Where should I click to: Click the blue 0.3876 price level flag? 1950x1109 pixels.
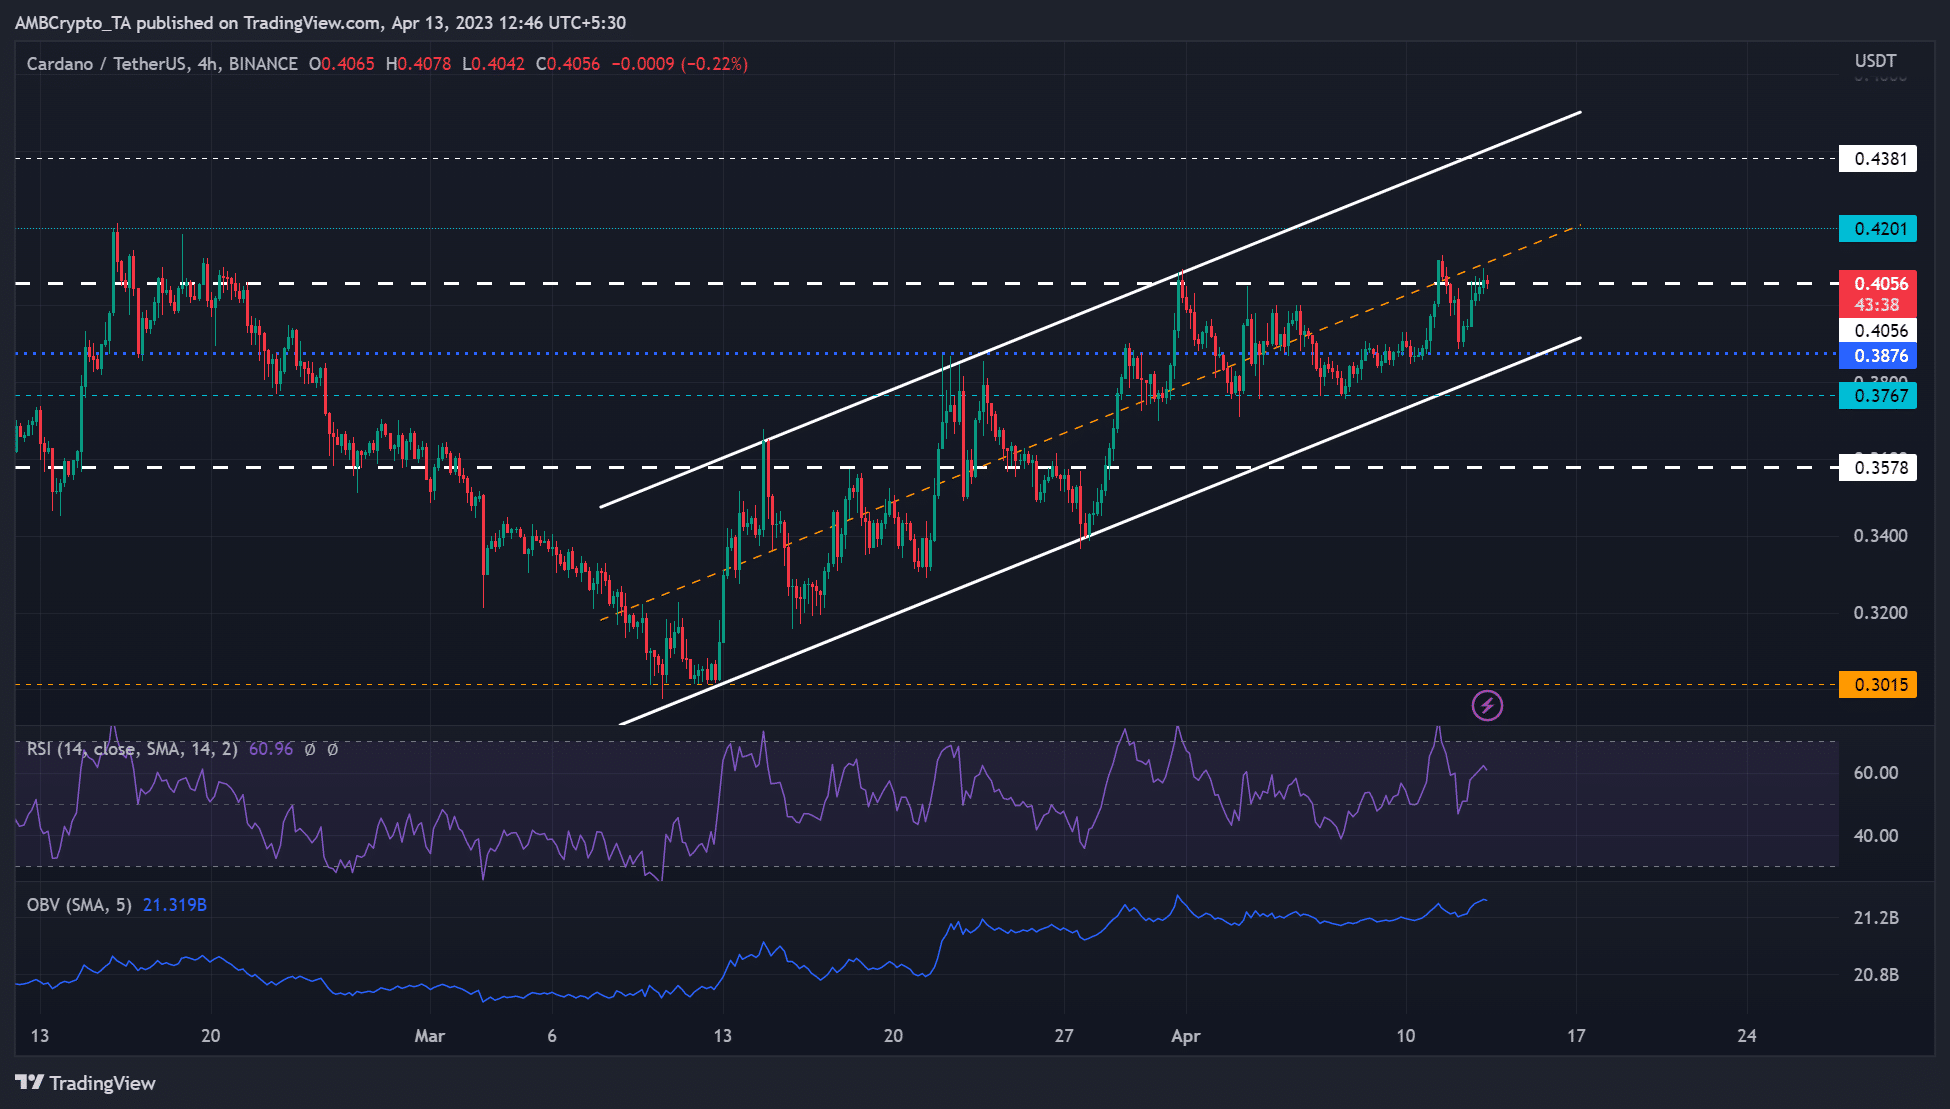coord(1877,356)
